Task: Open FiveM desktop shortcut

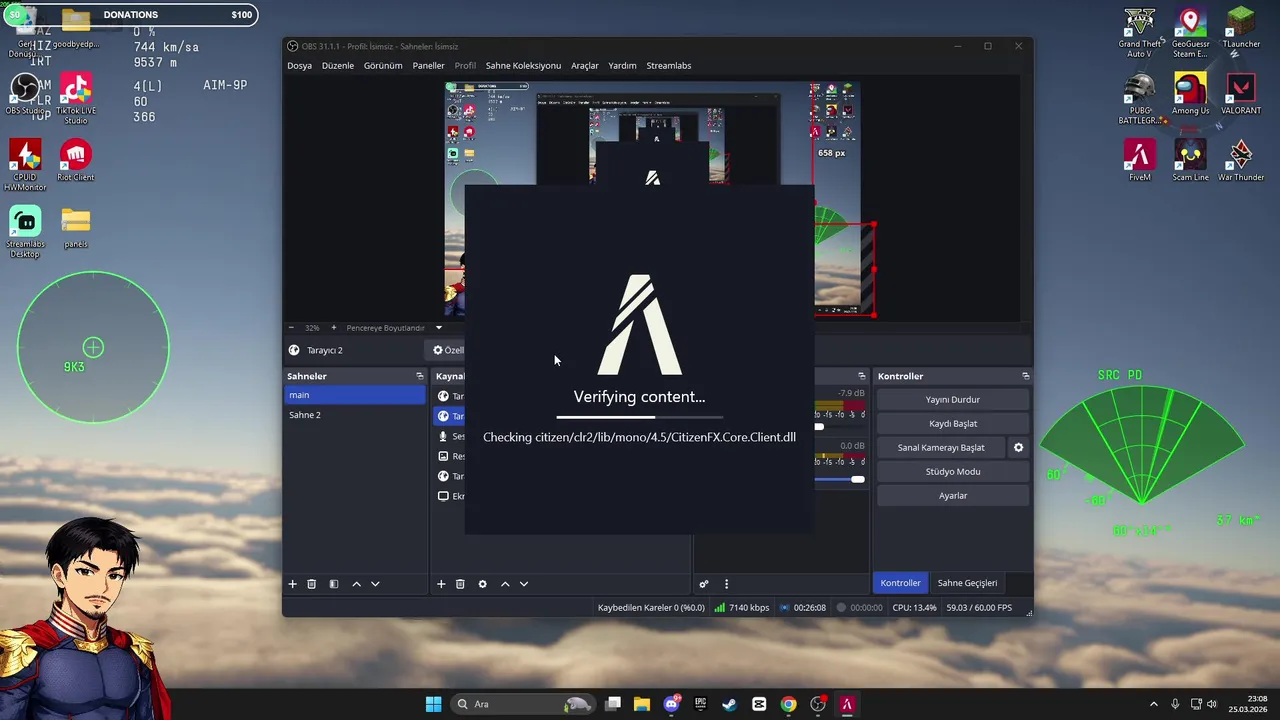Action: click(1139, 161)
